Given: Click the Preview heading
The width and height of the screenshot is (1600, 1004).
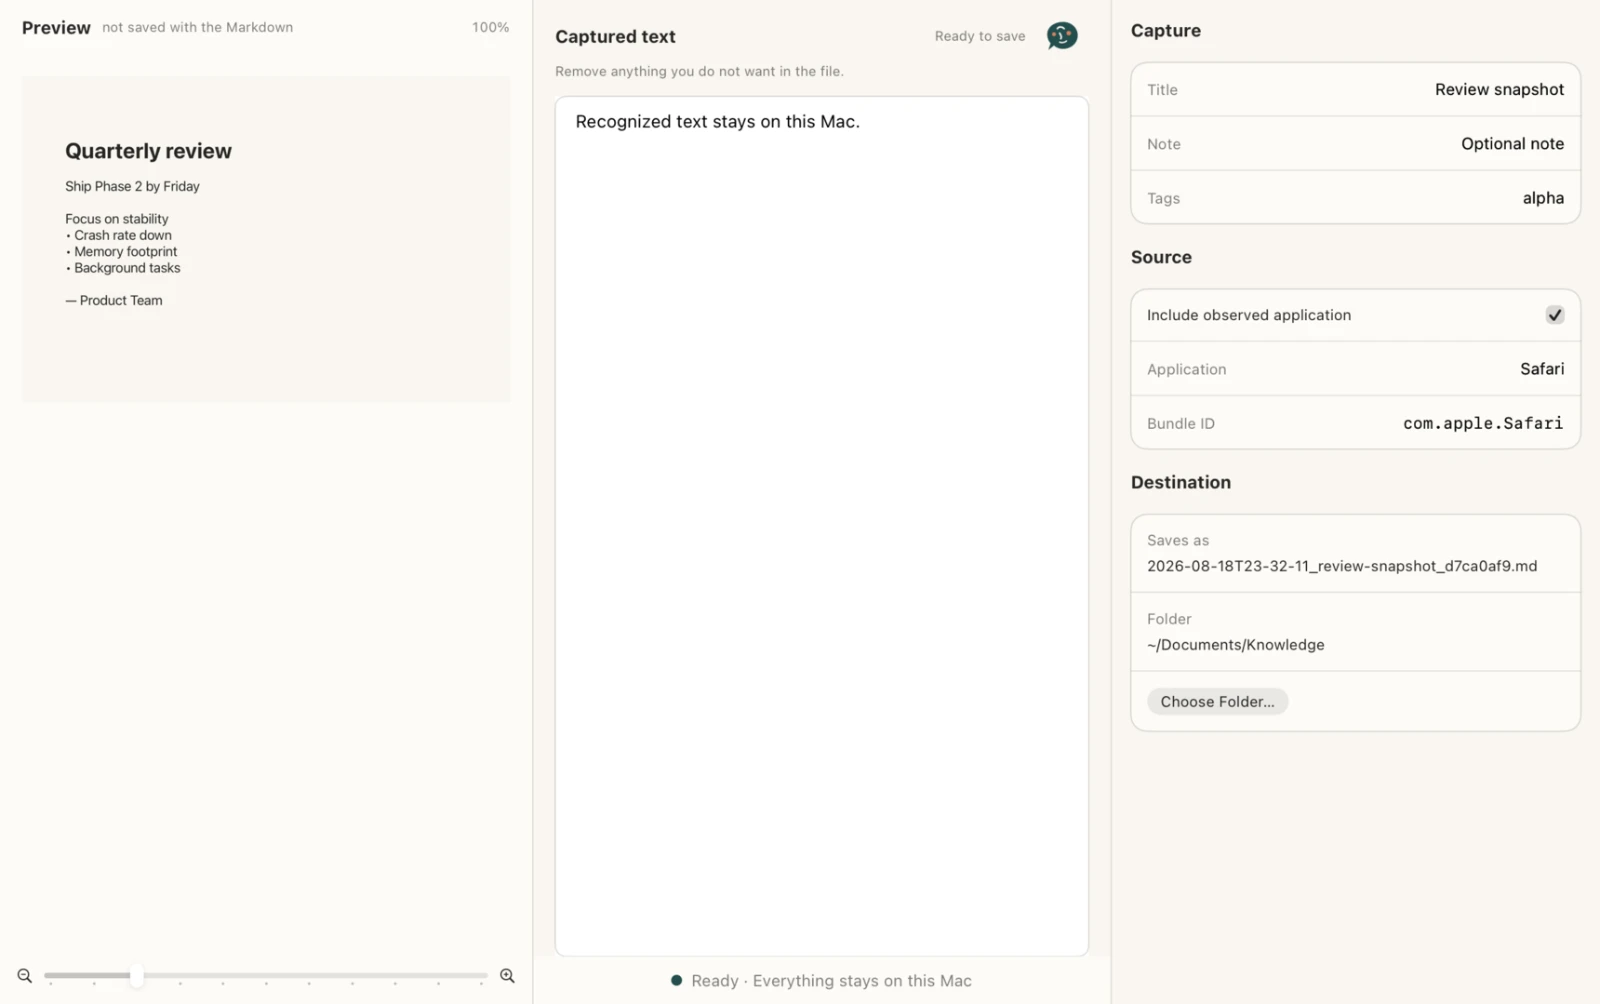Looking at the screenshot, I should [x=56, y=28].
